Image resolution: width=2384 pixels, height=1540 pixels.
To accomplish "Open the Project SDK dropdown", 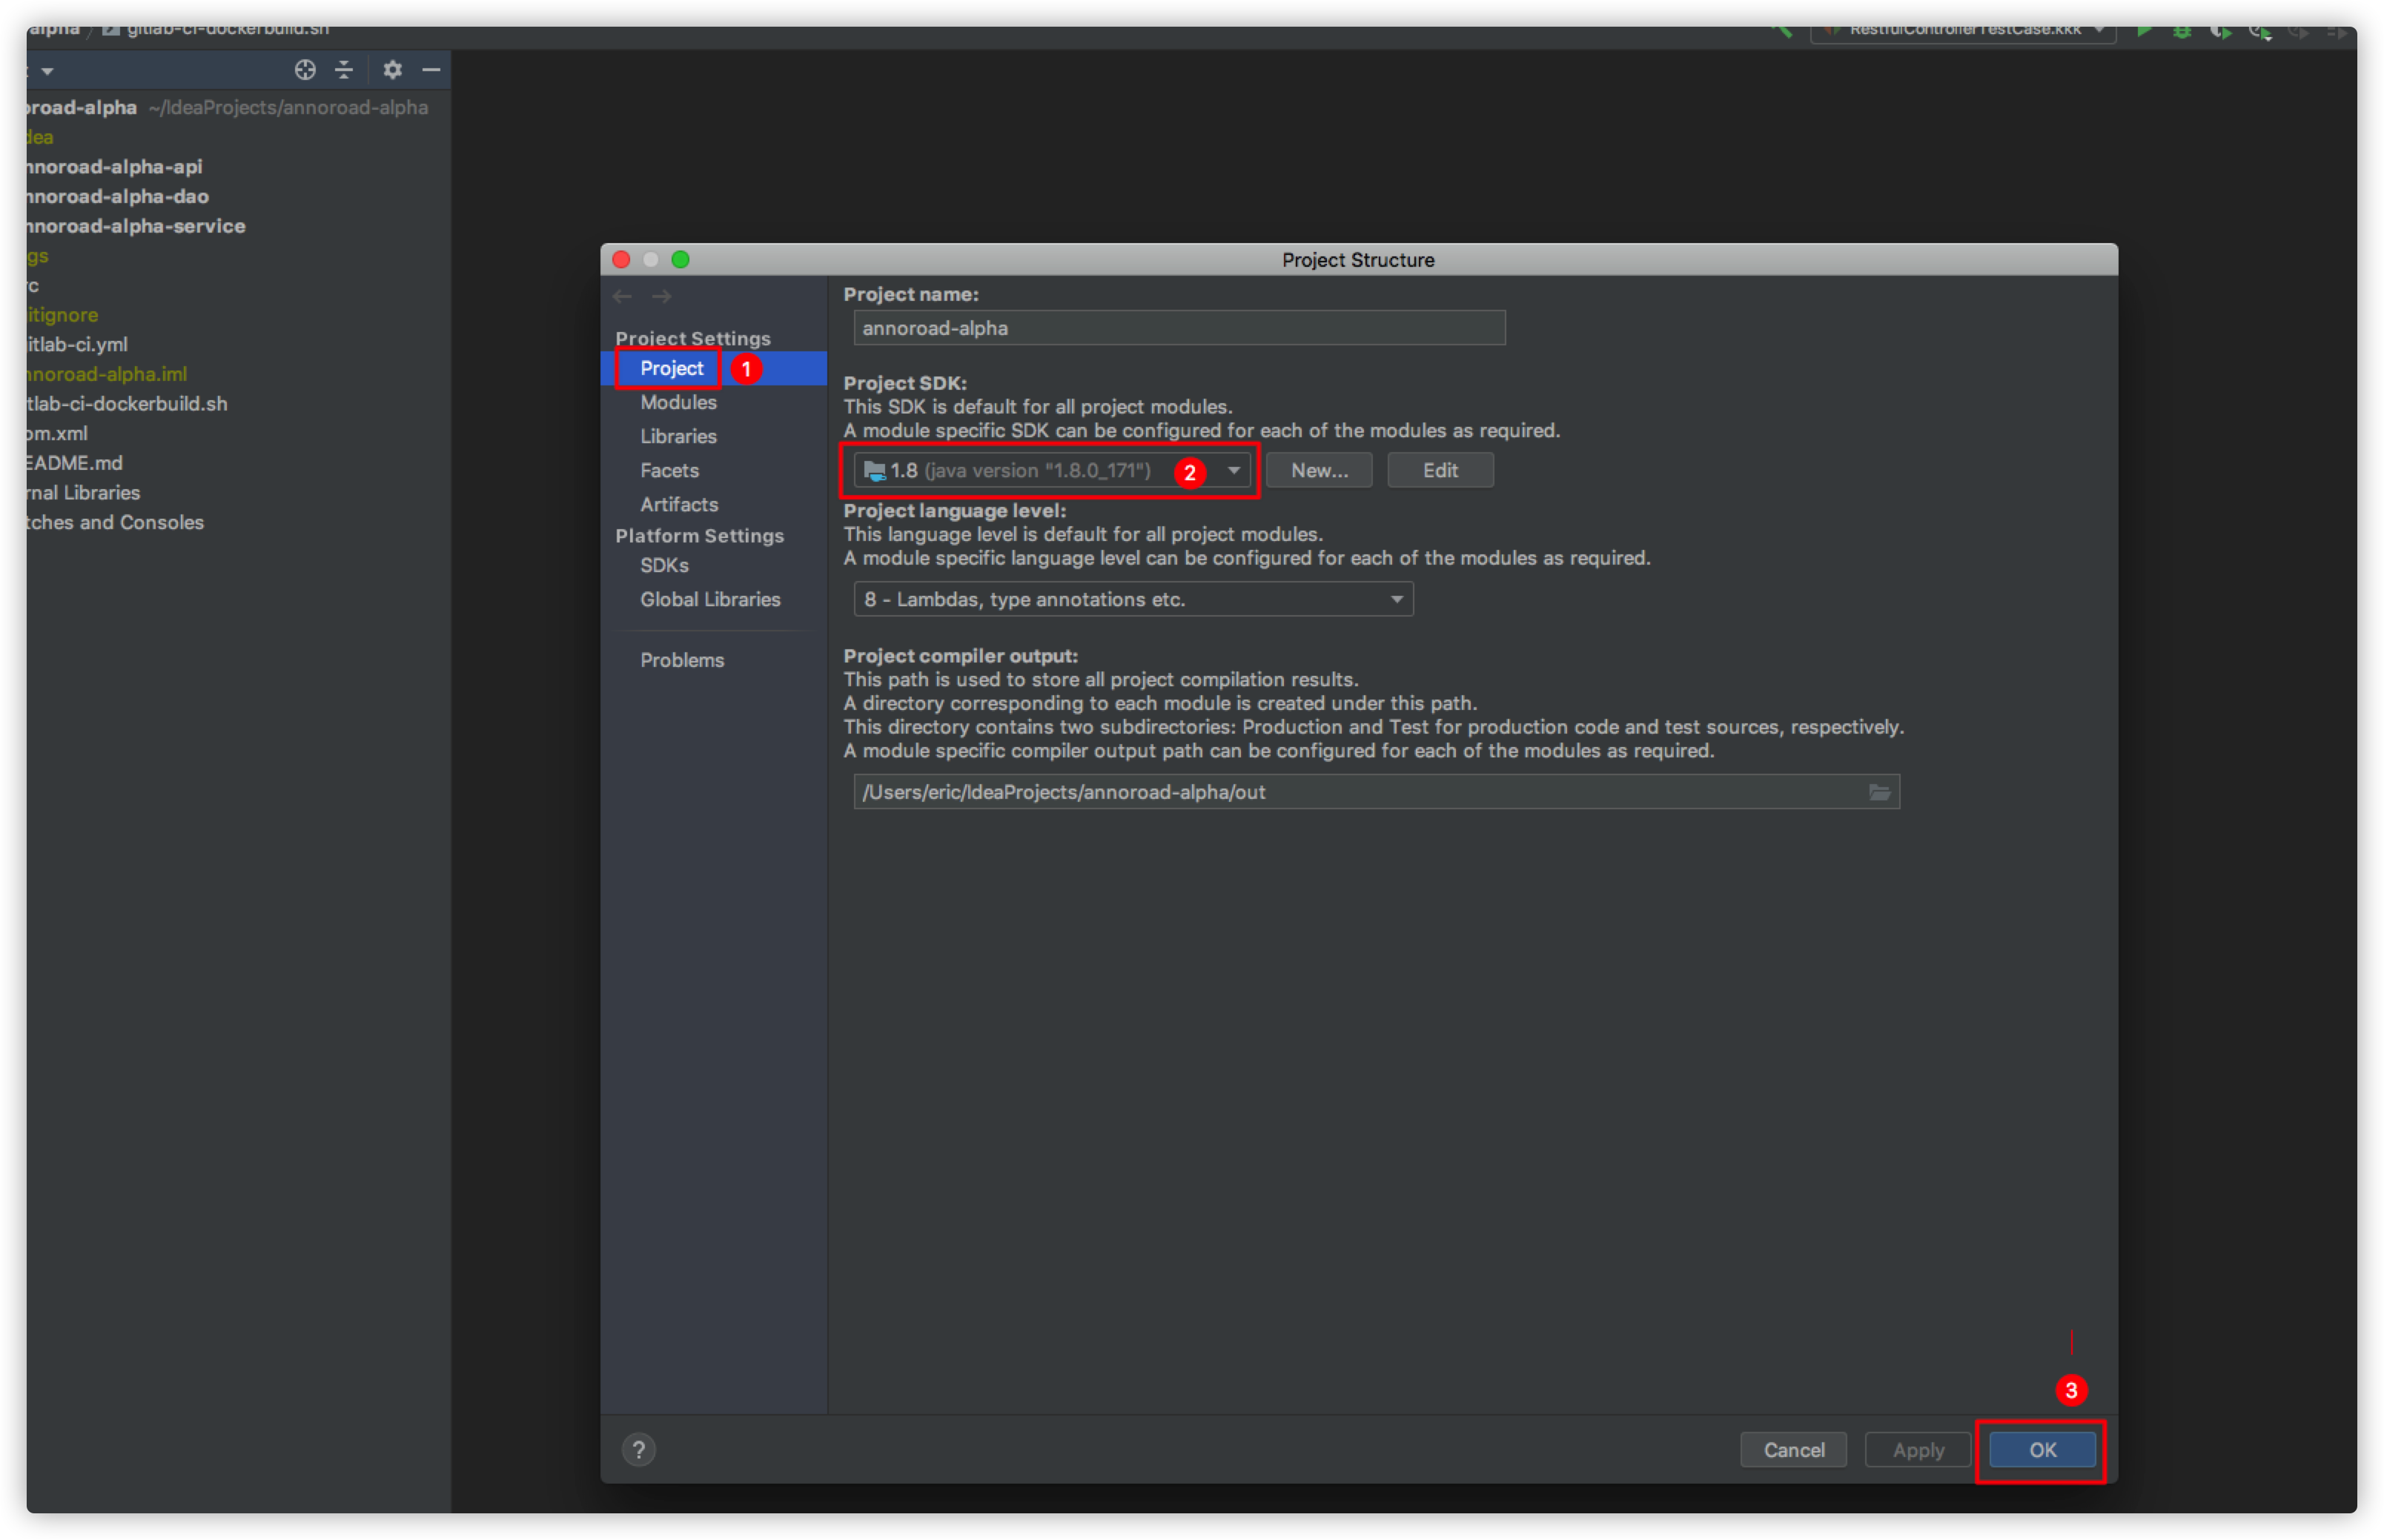I will [1233, 470].
